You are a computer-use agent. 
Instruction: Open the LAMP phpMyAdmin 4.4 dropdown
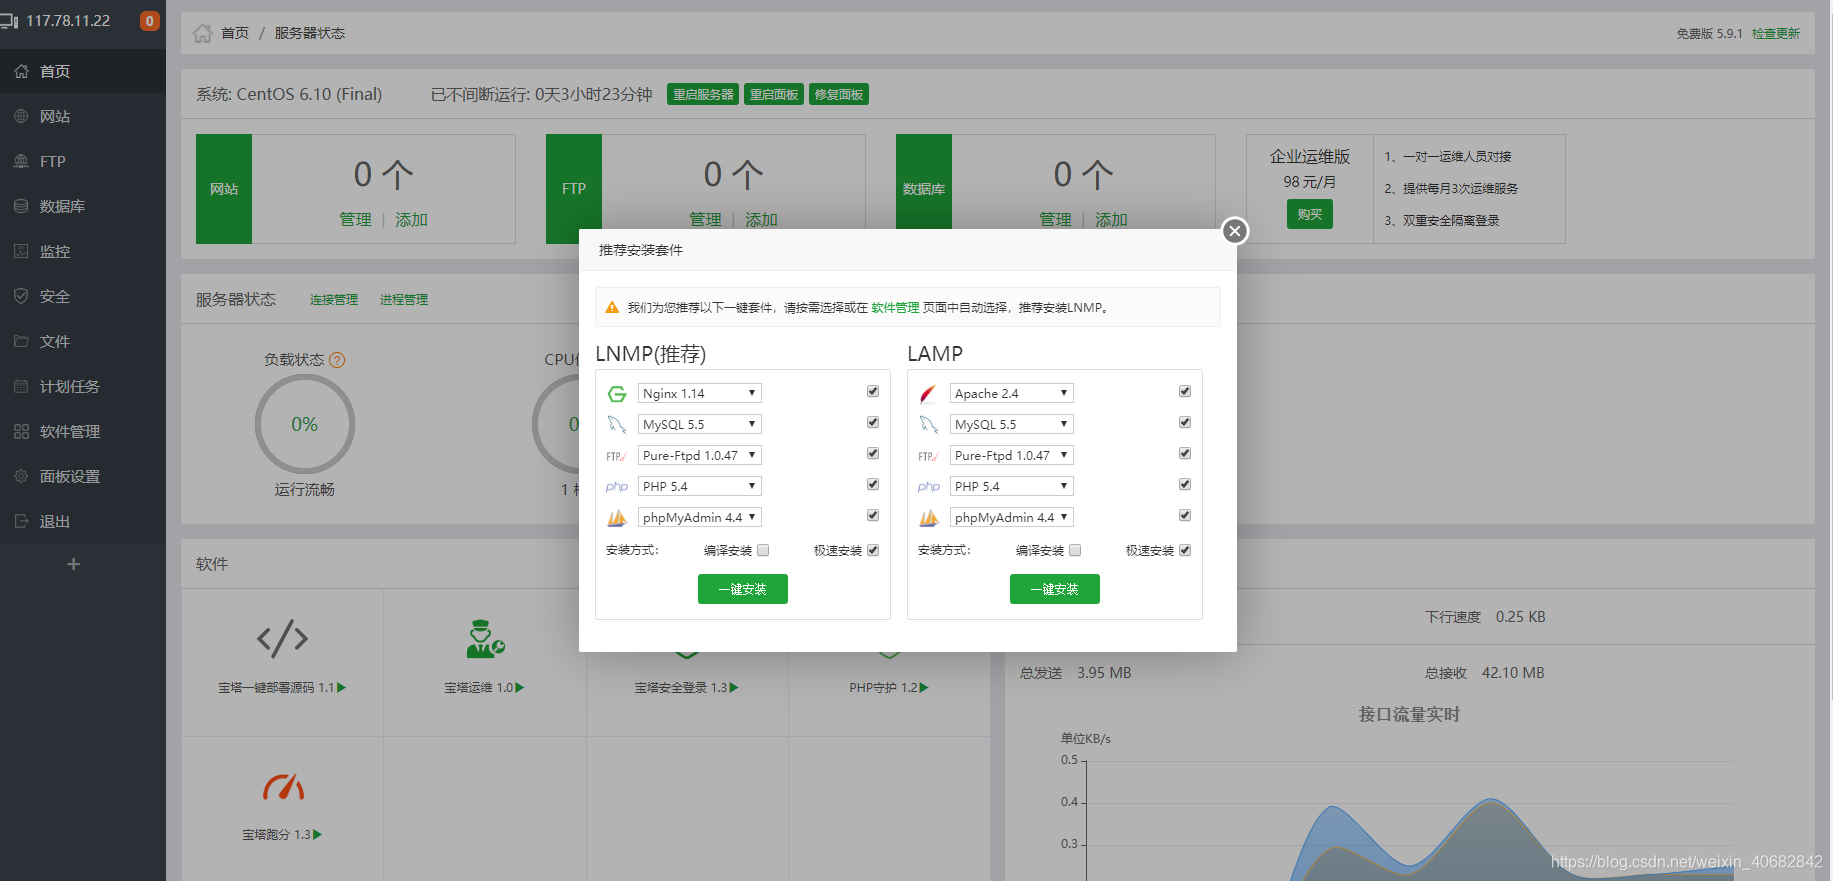(1012, 517)
